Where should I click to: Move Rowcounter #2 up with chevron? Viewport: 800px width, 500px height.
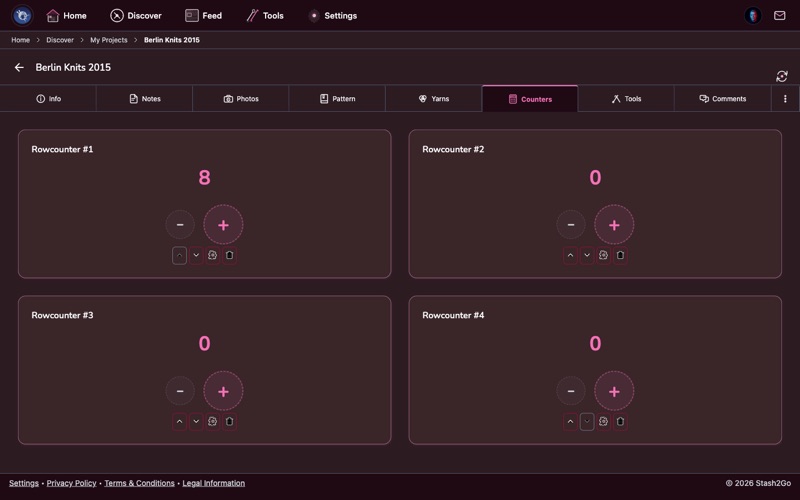coord(570,255)
